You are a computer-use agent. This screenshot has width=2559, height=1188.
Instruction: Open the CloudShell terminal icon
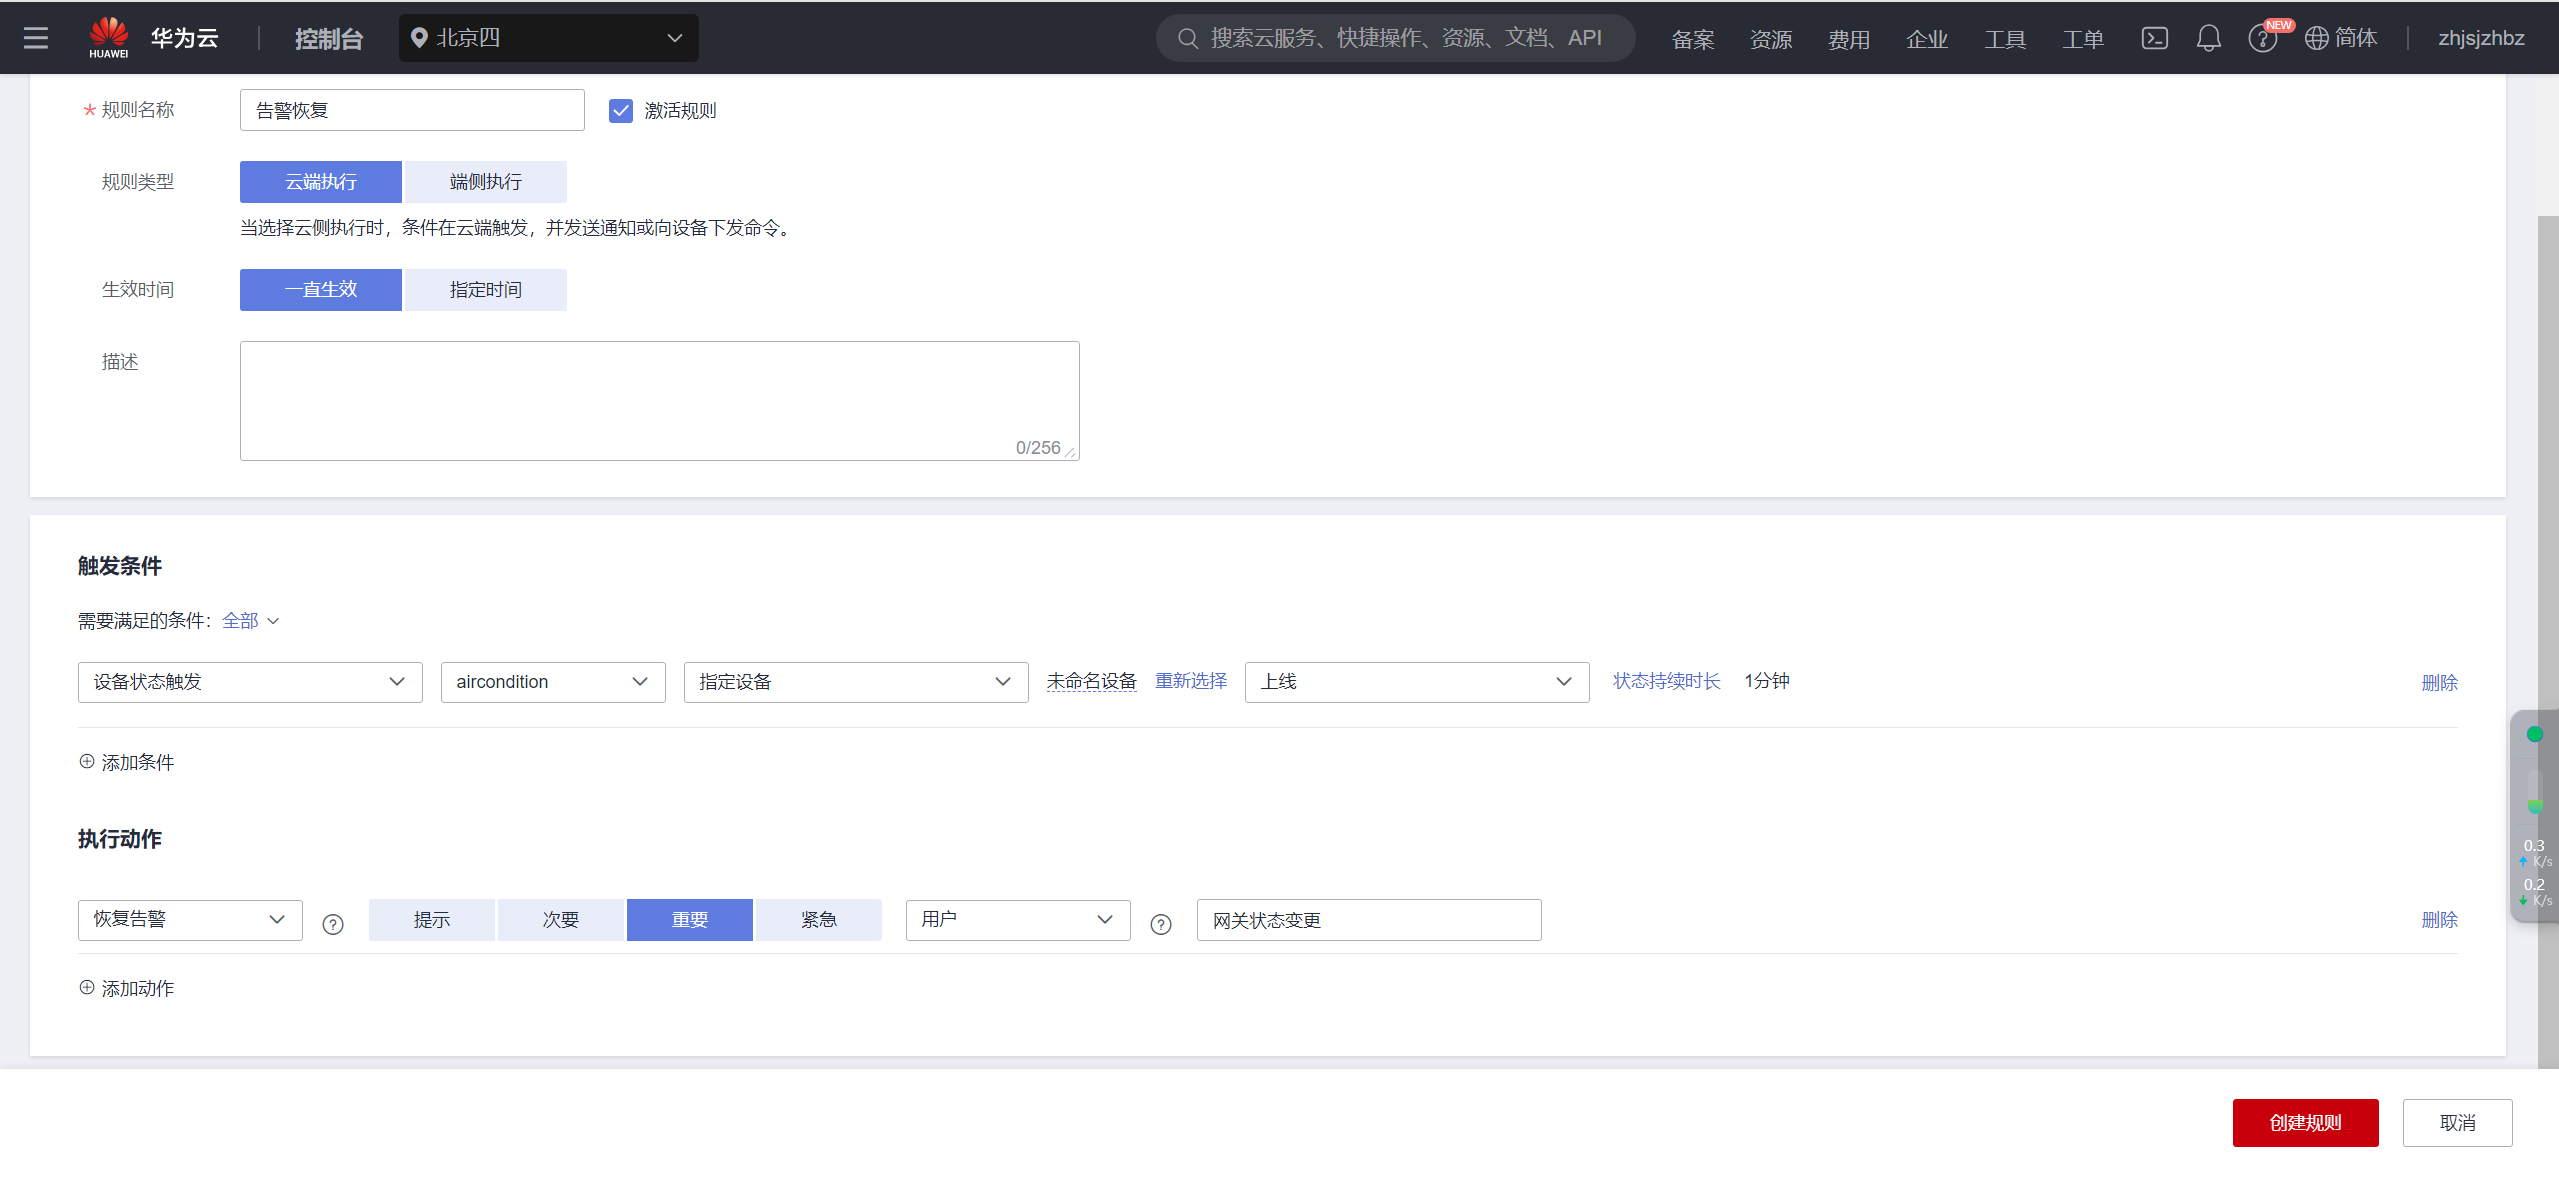point(2154,38)
